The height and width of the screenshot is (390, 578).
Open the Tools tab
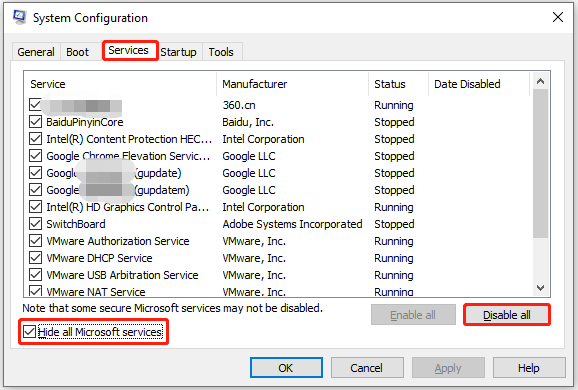pyautogui.click(x=221, y=52)
